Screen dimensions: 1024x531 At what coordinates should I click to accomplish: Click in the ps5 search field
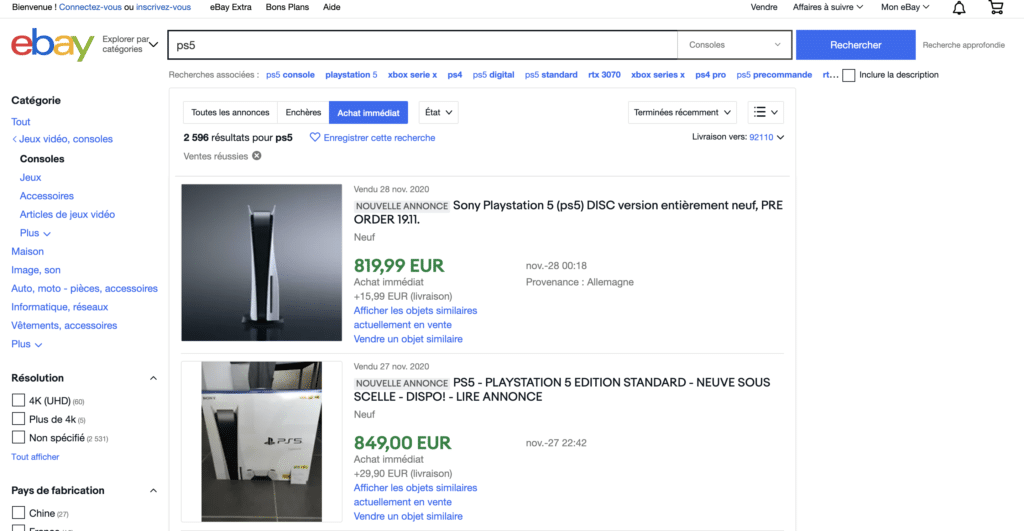pos(423,45)
